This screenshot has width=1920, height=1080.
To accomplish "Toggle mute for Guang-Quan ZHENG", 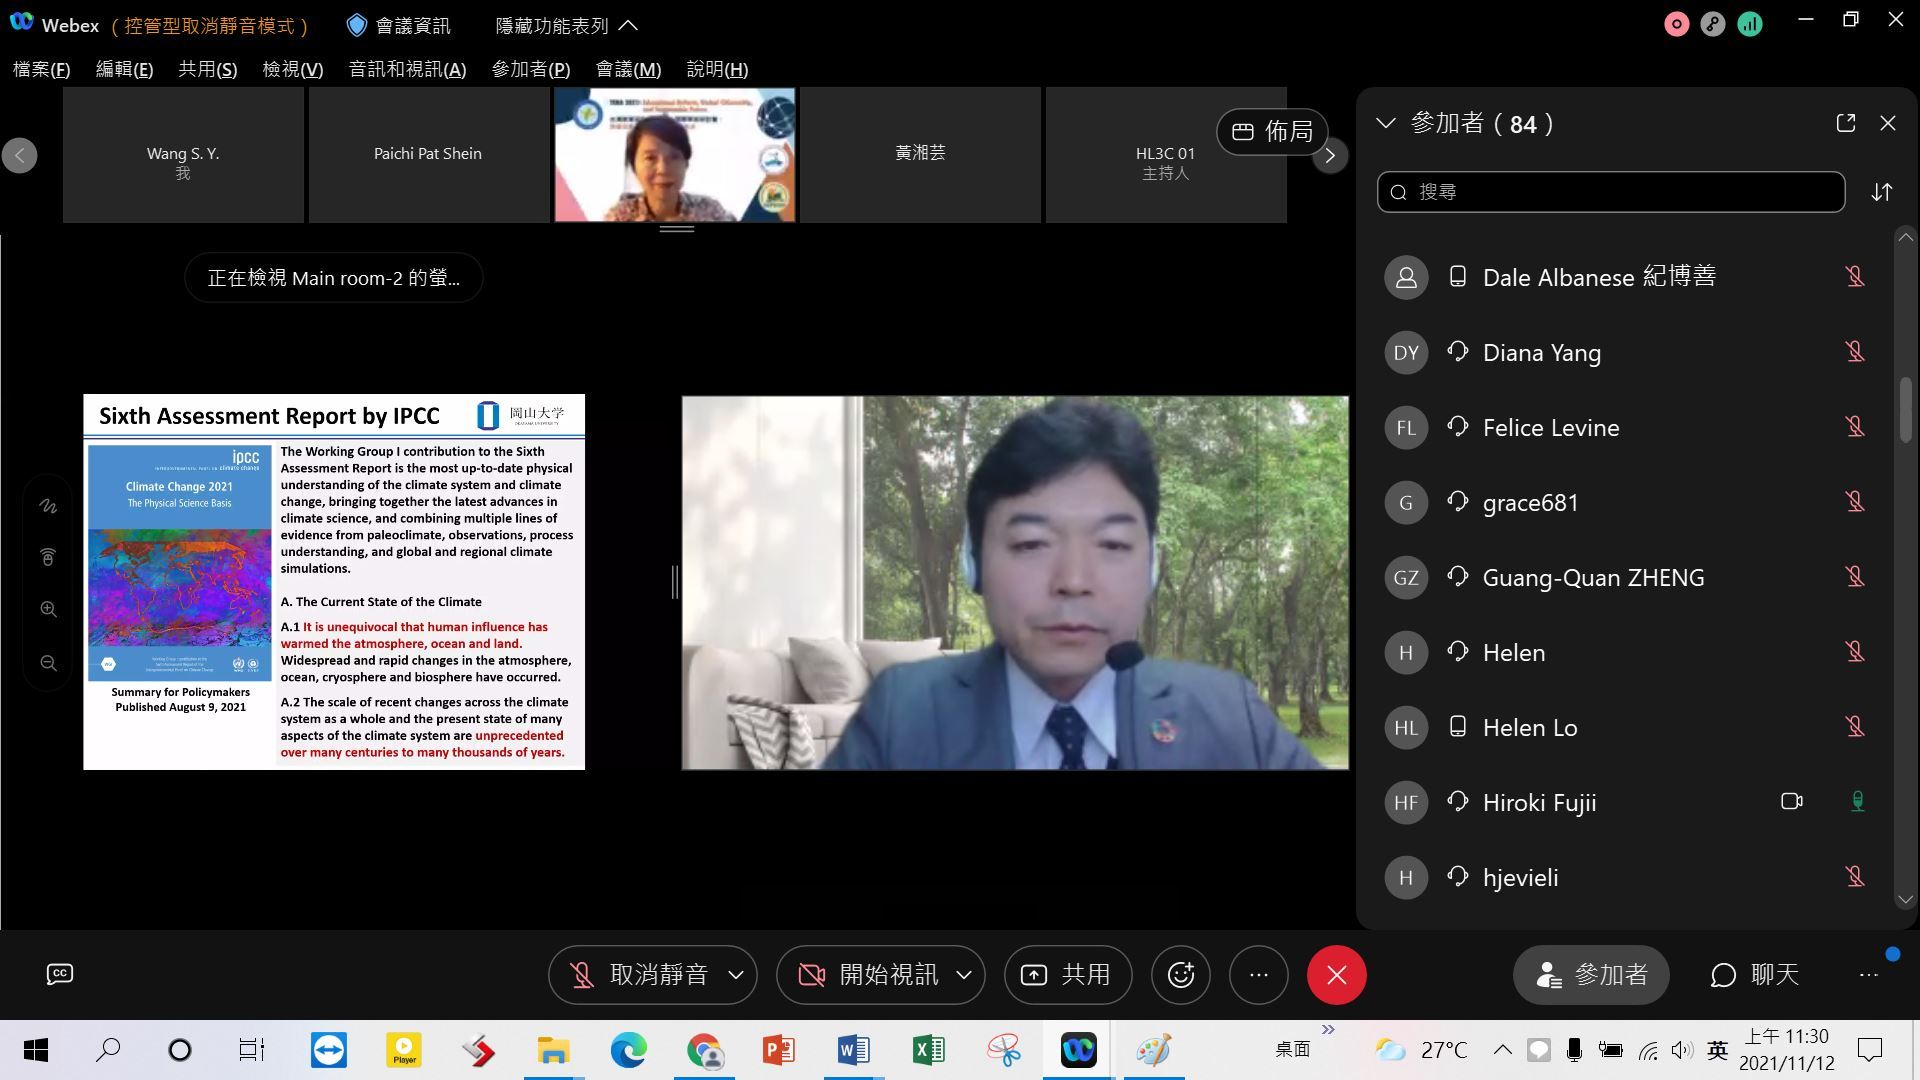I will 1855,576.
